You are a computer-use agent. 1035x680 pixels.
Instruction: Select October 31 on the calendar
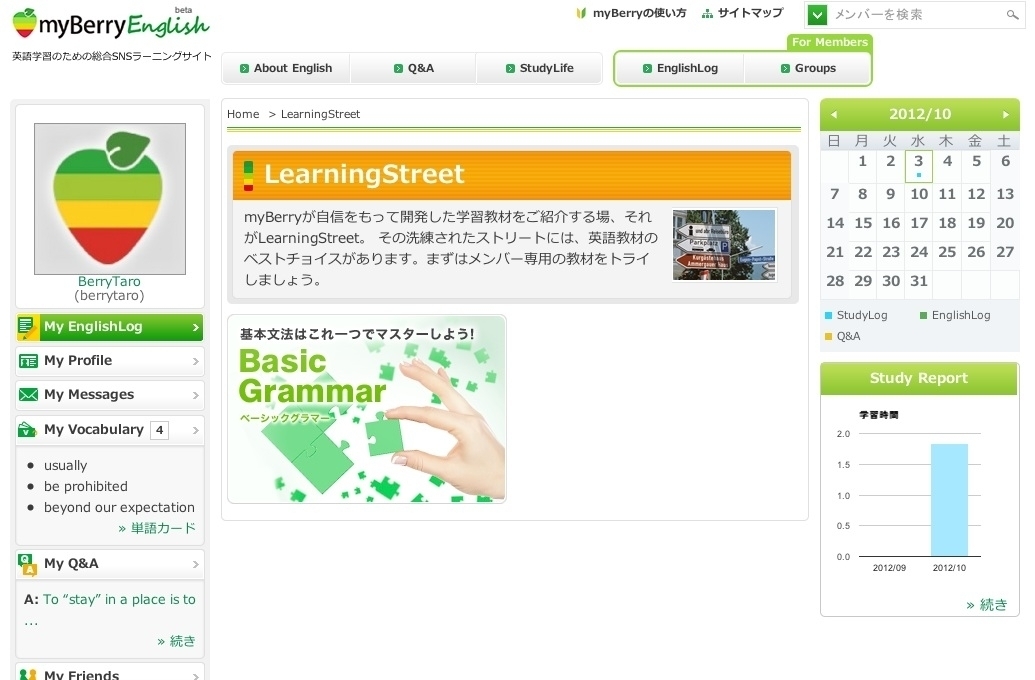pyautogui.click(x=919, y=281)
